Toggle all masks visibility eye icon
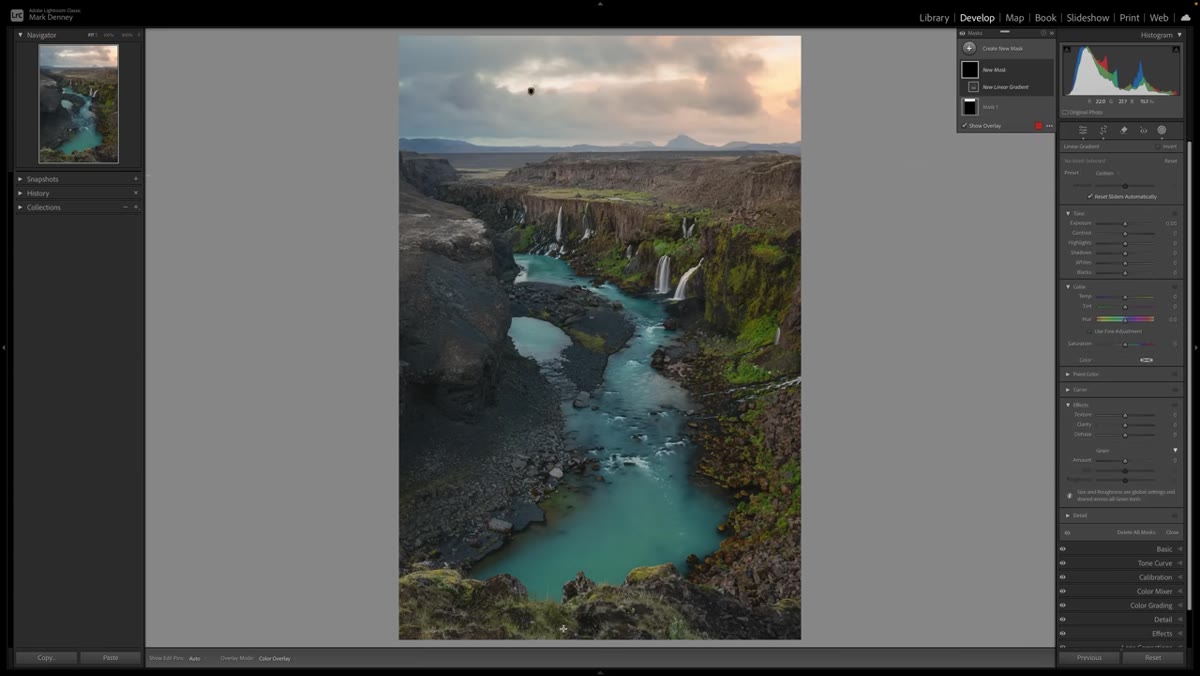This screenshot has width=1200, height=676. tap(1067, 532)
